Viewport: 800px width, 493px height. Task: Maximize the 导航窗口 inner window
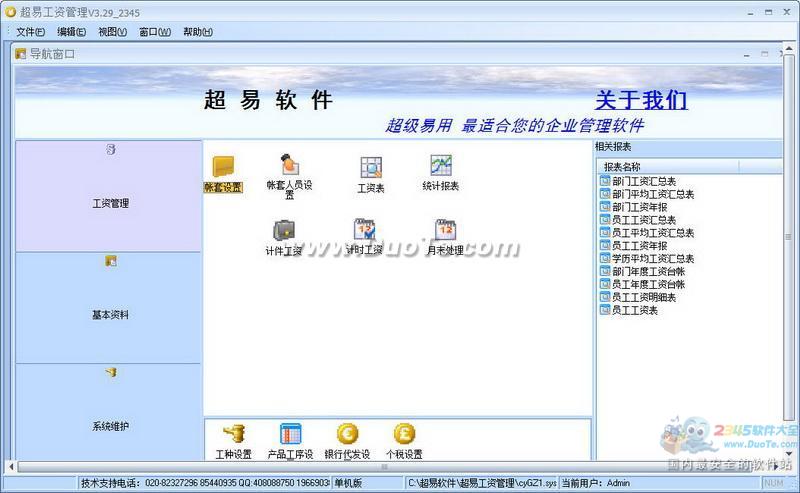click(x=764, y=54)
